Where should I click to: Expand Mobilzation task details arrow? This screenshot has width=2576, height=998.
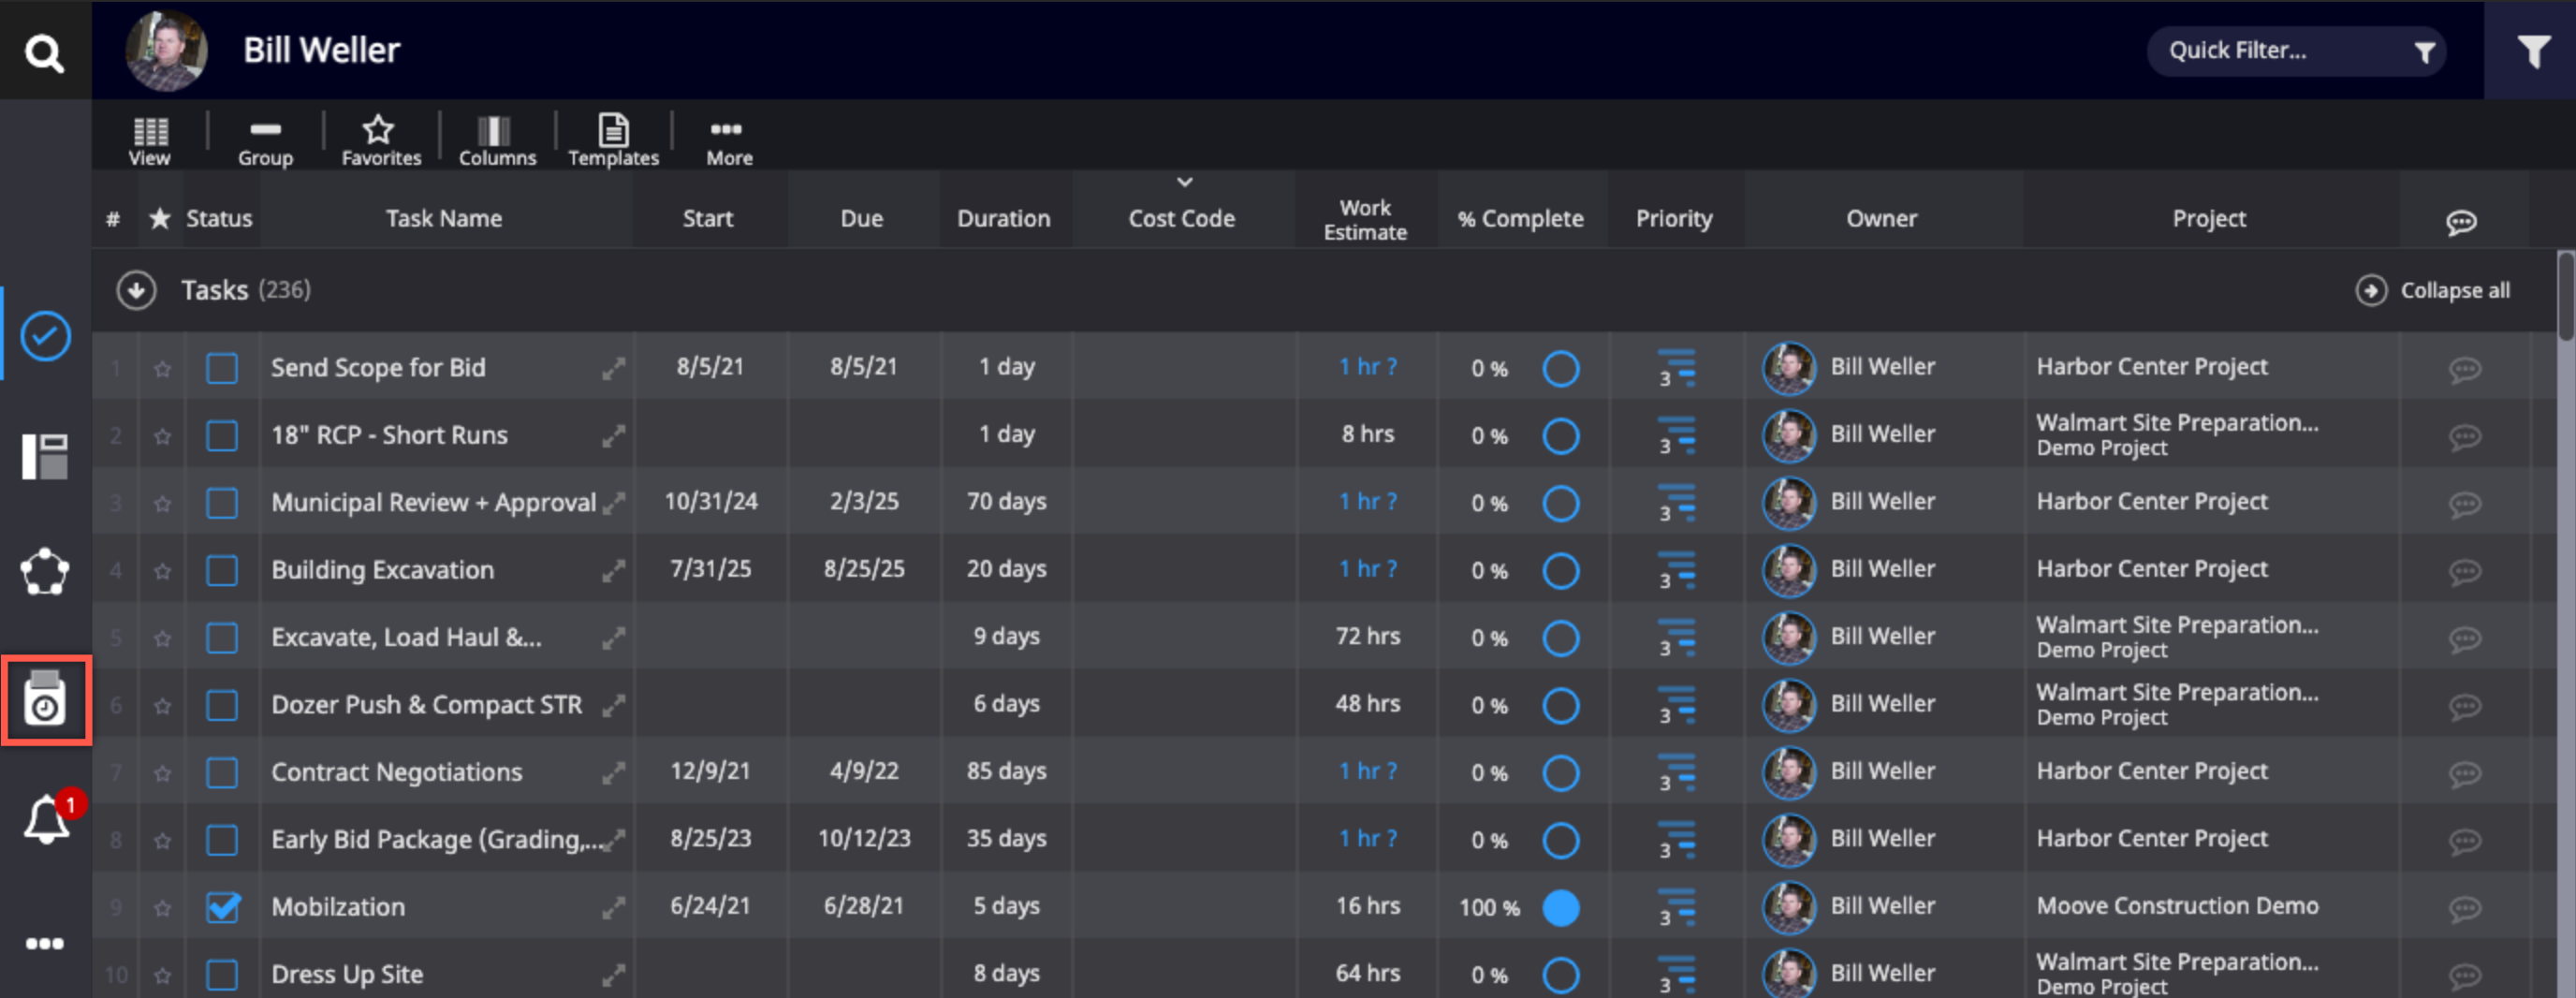click(613, 908)
